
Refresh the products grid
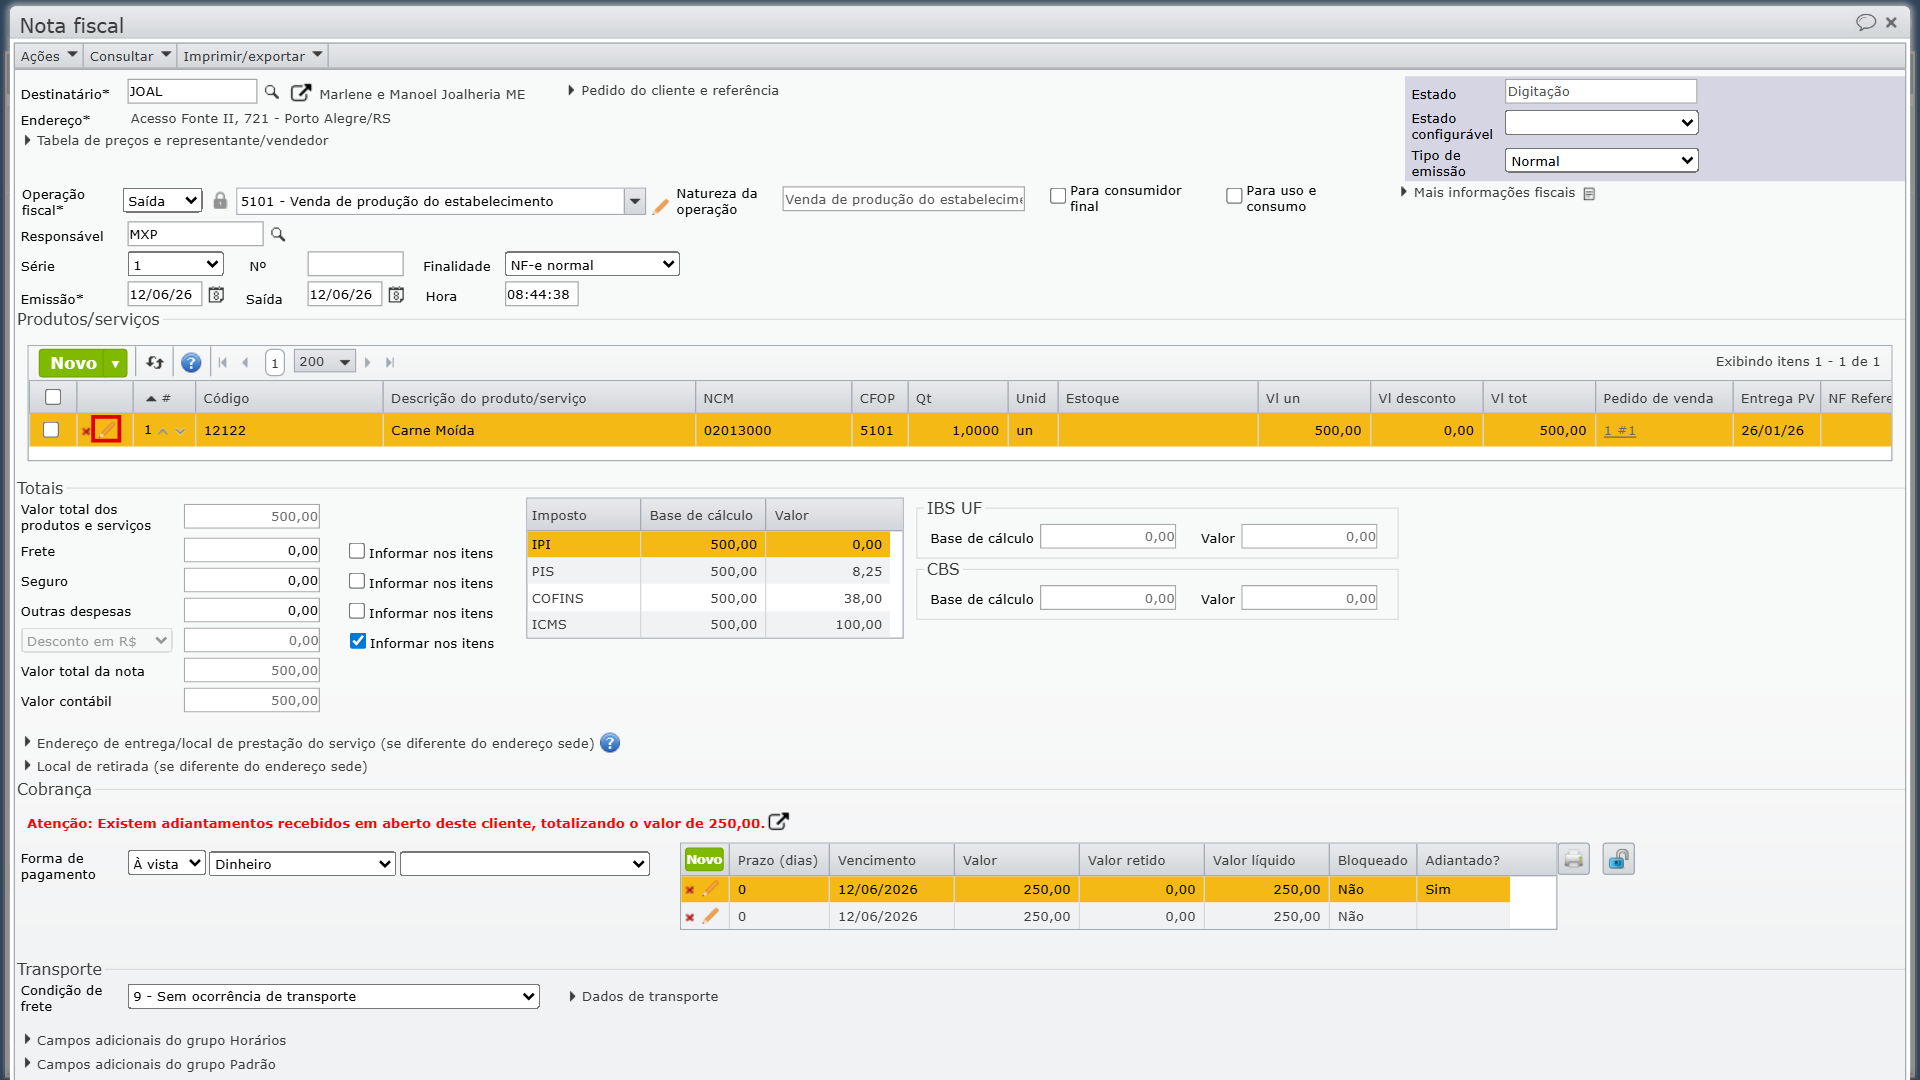(155, 362)
